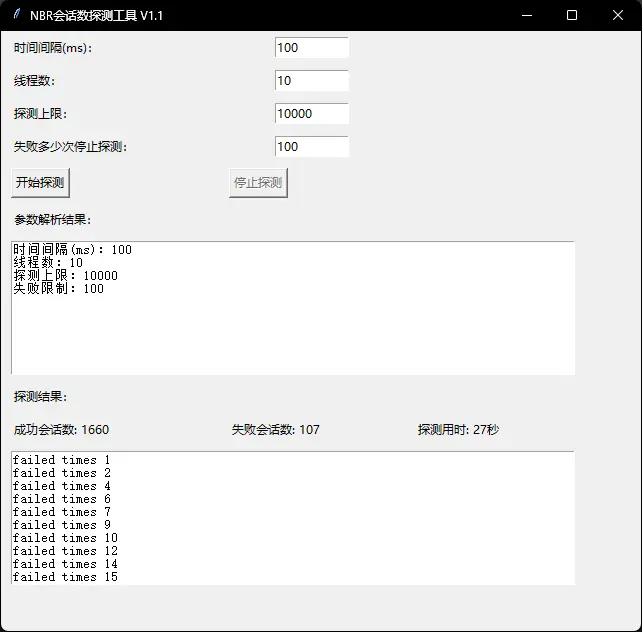Select the "failed times 15" log line

point(65,577)
